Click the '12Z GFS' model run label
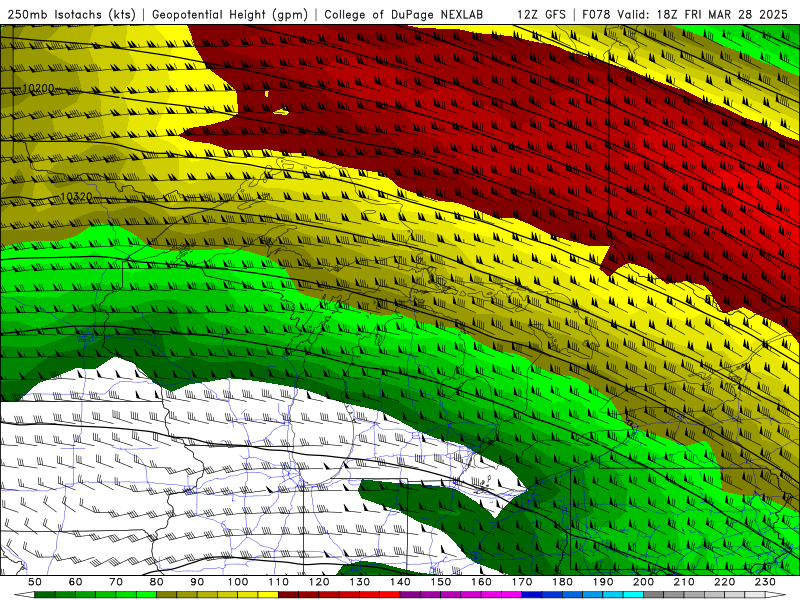The width and height of the screenshot is (800, 600). [x=541, y=14]
